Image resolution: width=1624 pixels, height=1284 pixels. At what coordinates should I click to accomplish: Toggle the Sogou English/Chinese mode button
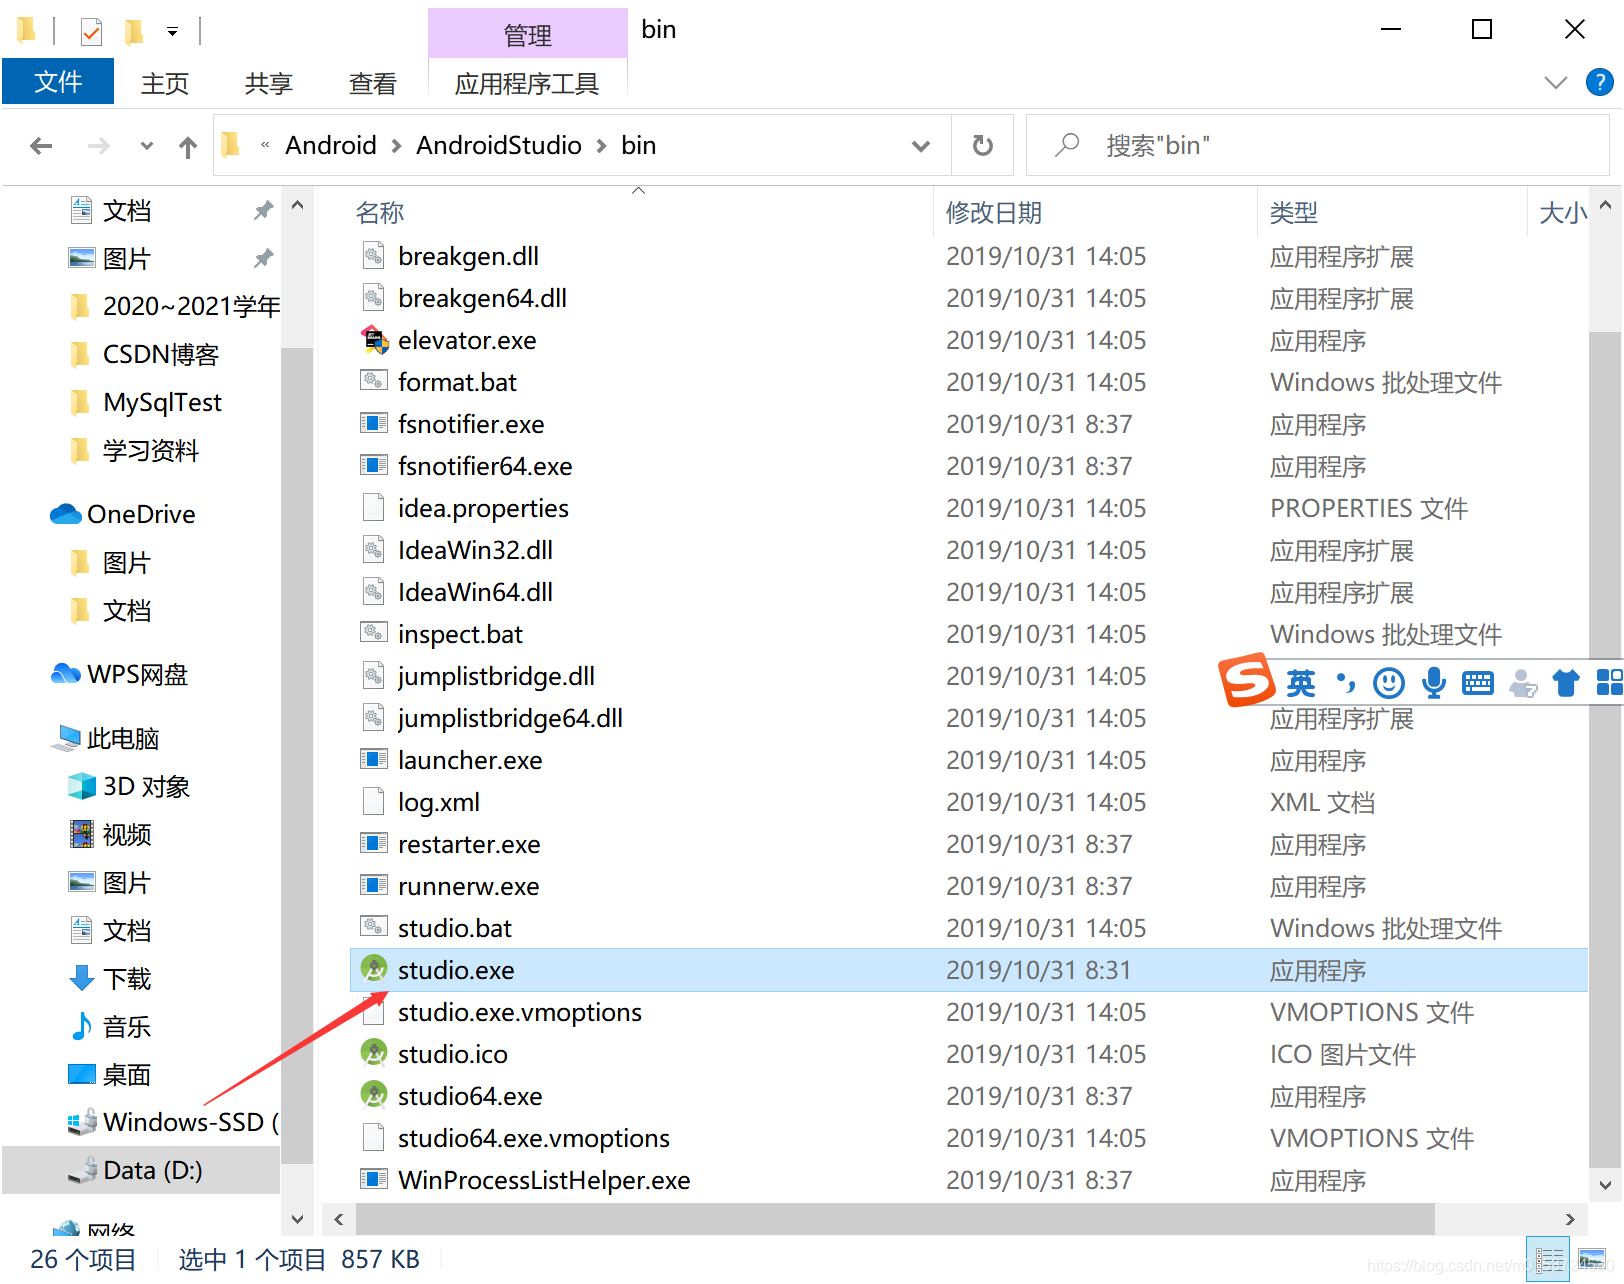[x=1301, y=683]
